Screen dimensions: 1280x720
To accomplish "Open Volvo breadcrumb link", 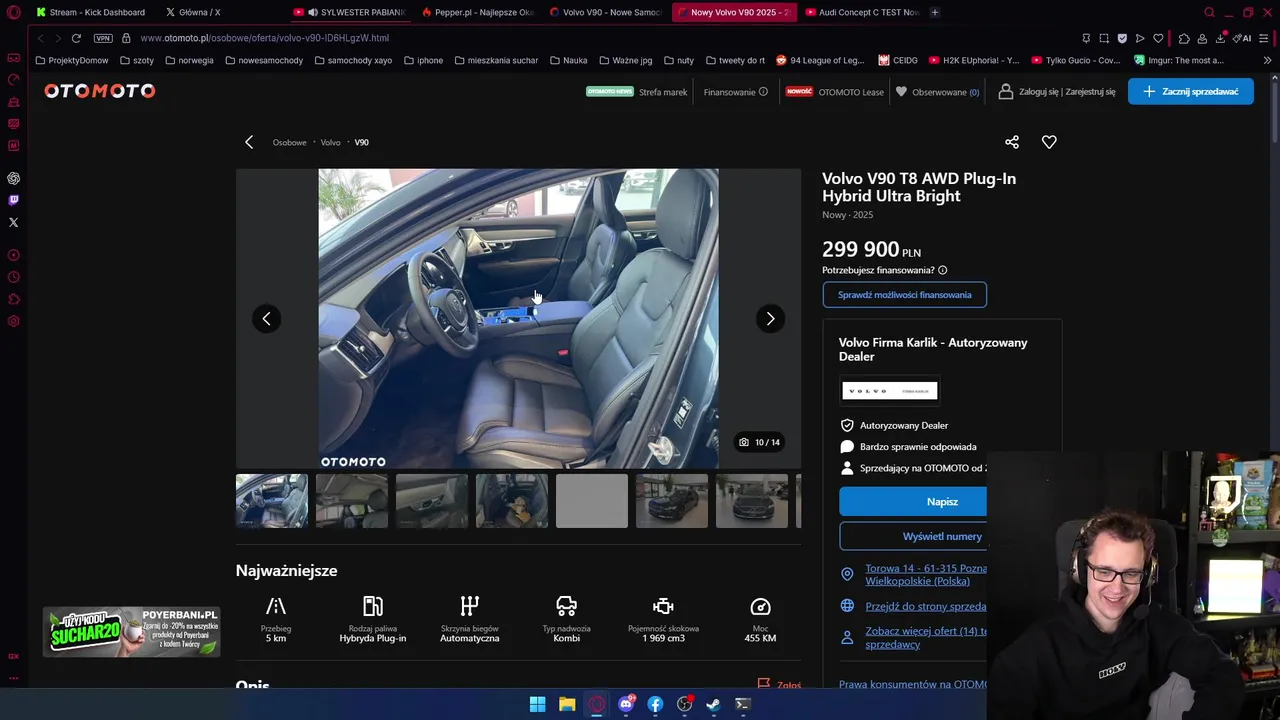I will point(330,143).
